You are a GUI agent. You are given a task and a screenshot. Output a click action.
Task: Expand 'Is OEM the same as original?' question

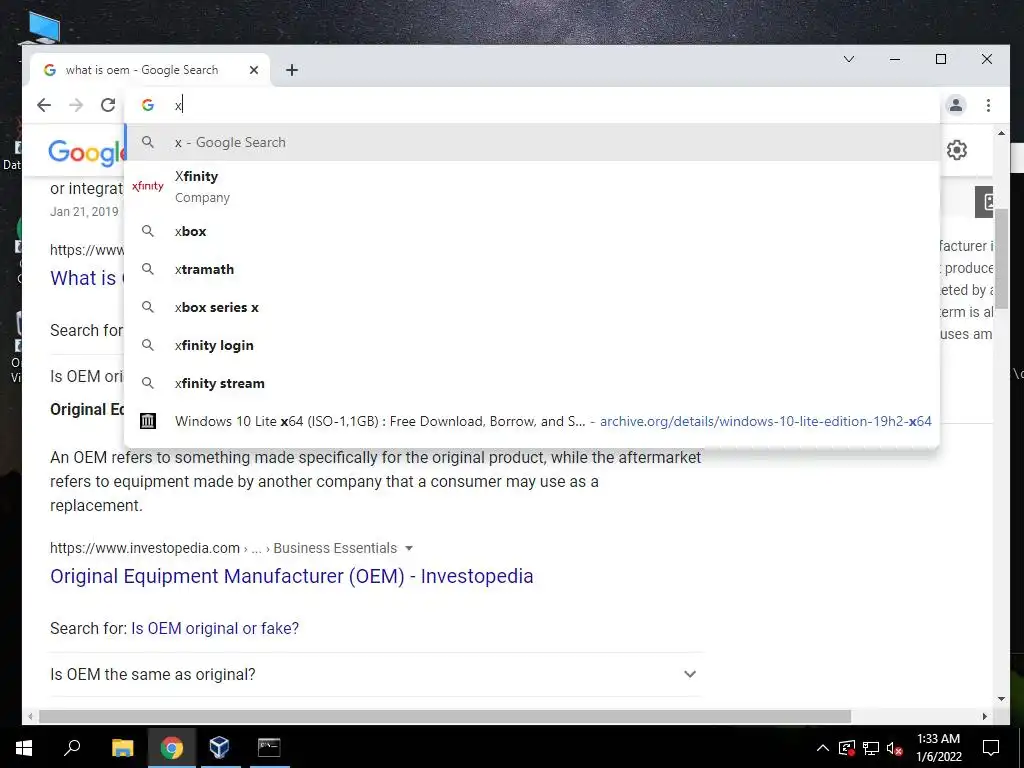[x=376, y=674]
